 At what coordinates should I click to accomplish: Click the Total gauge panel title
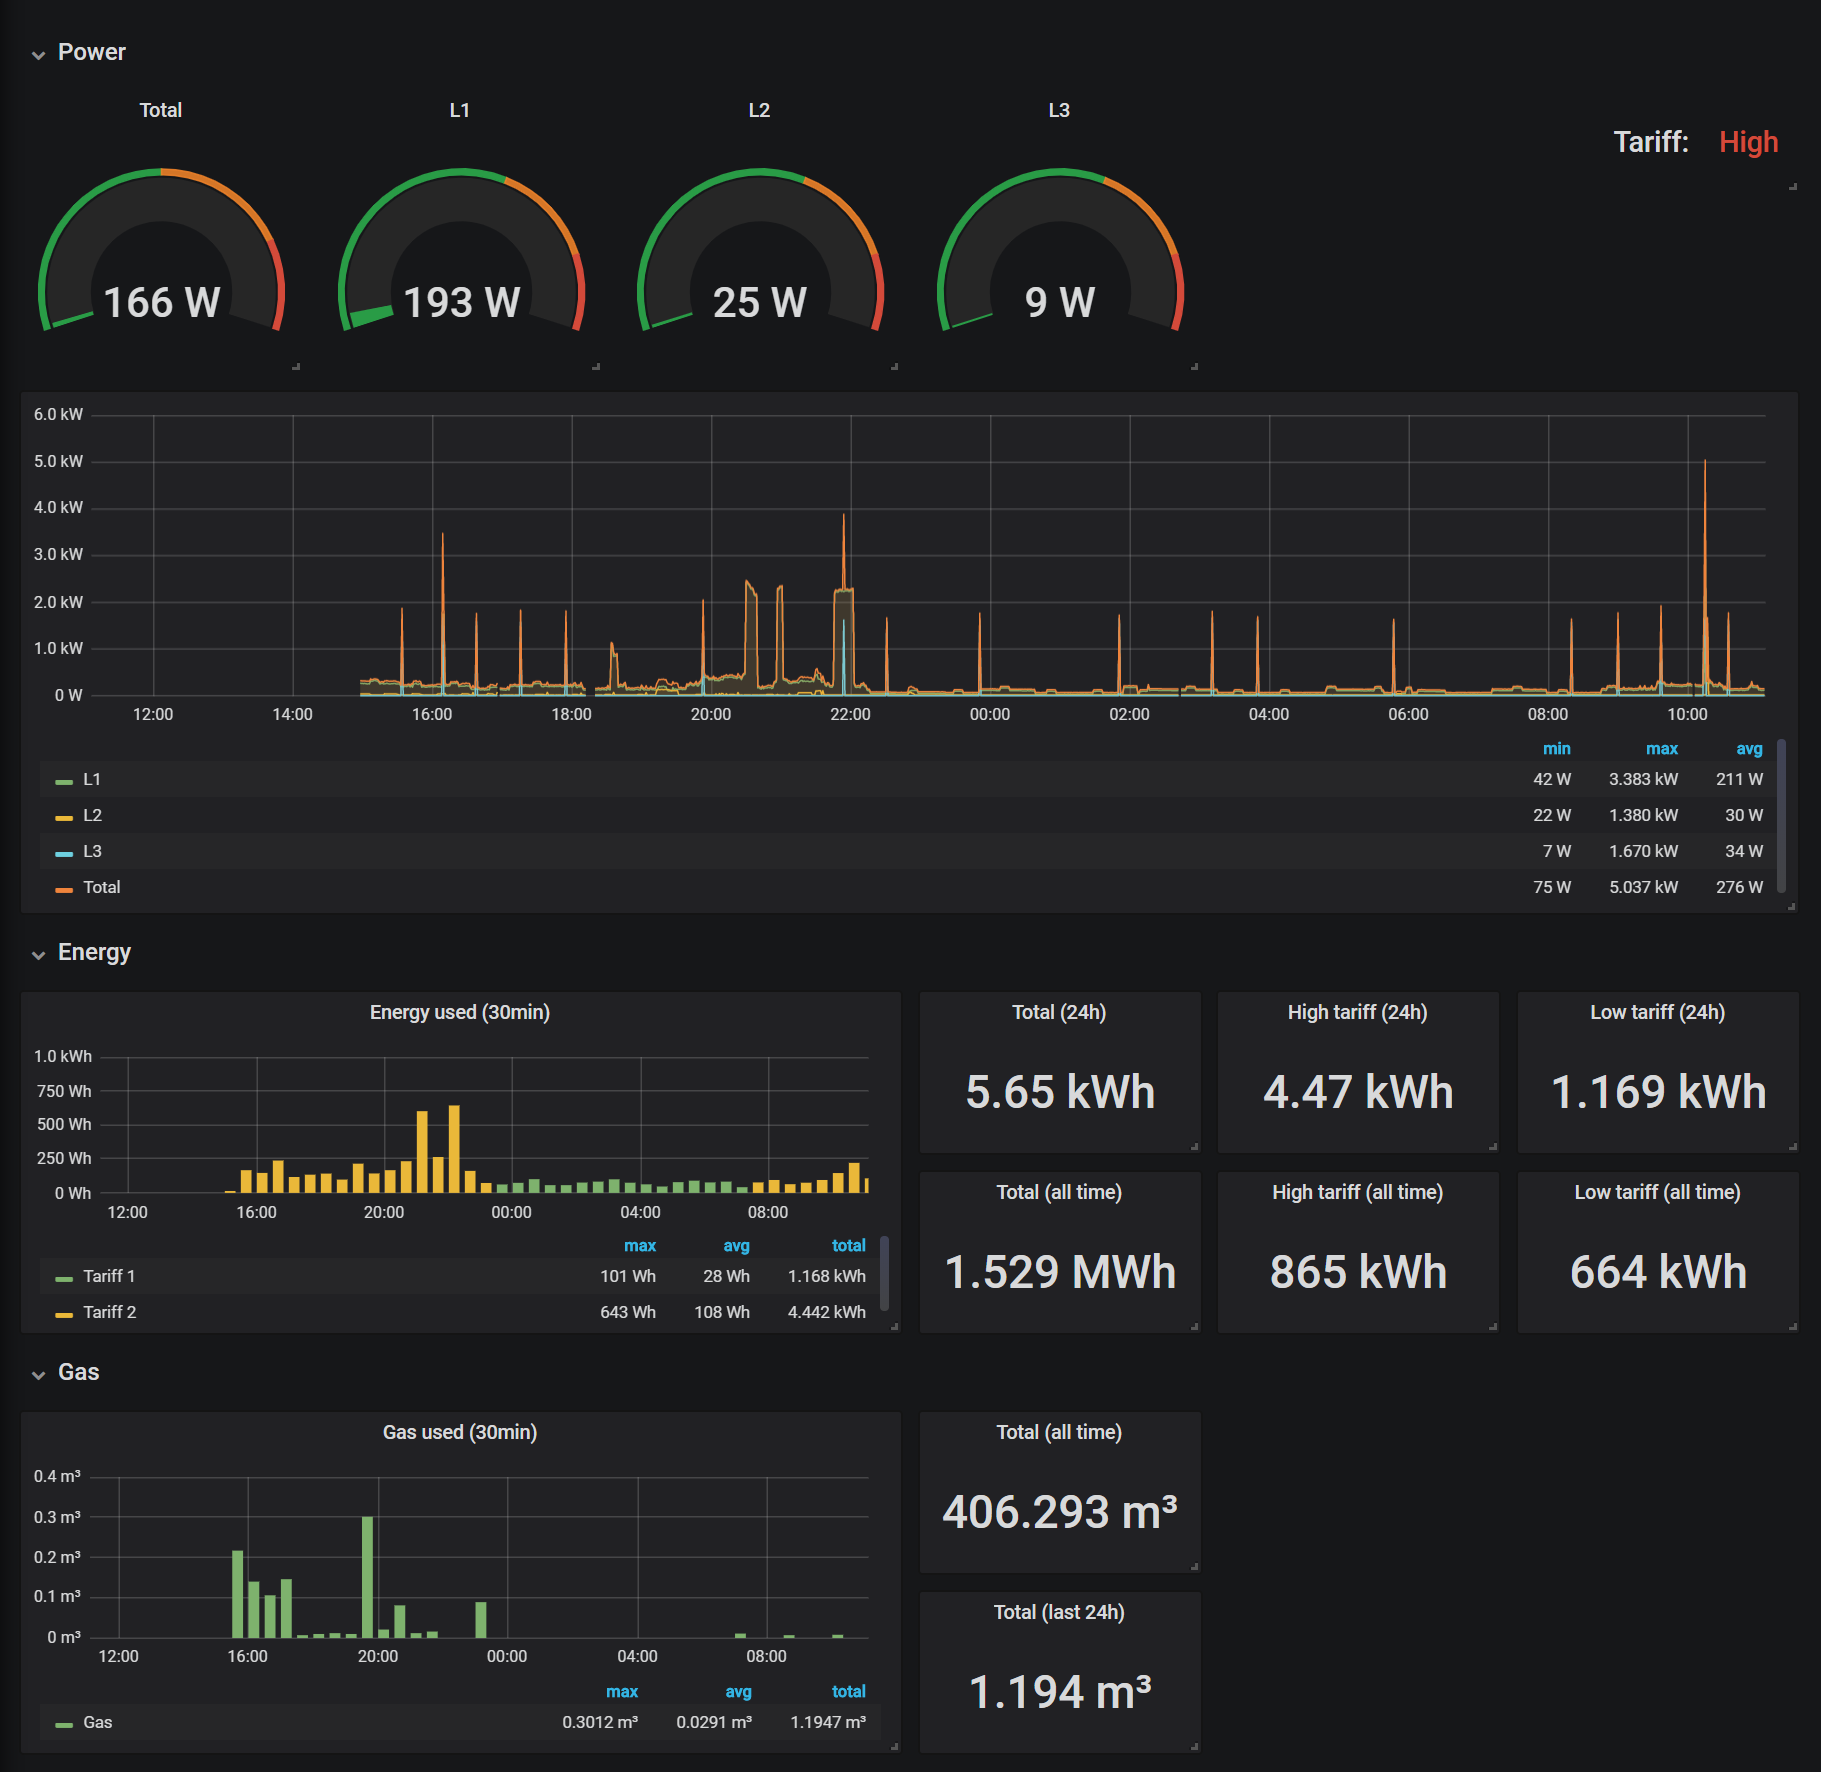(x=160, y=110)
